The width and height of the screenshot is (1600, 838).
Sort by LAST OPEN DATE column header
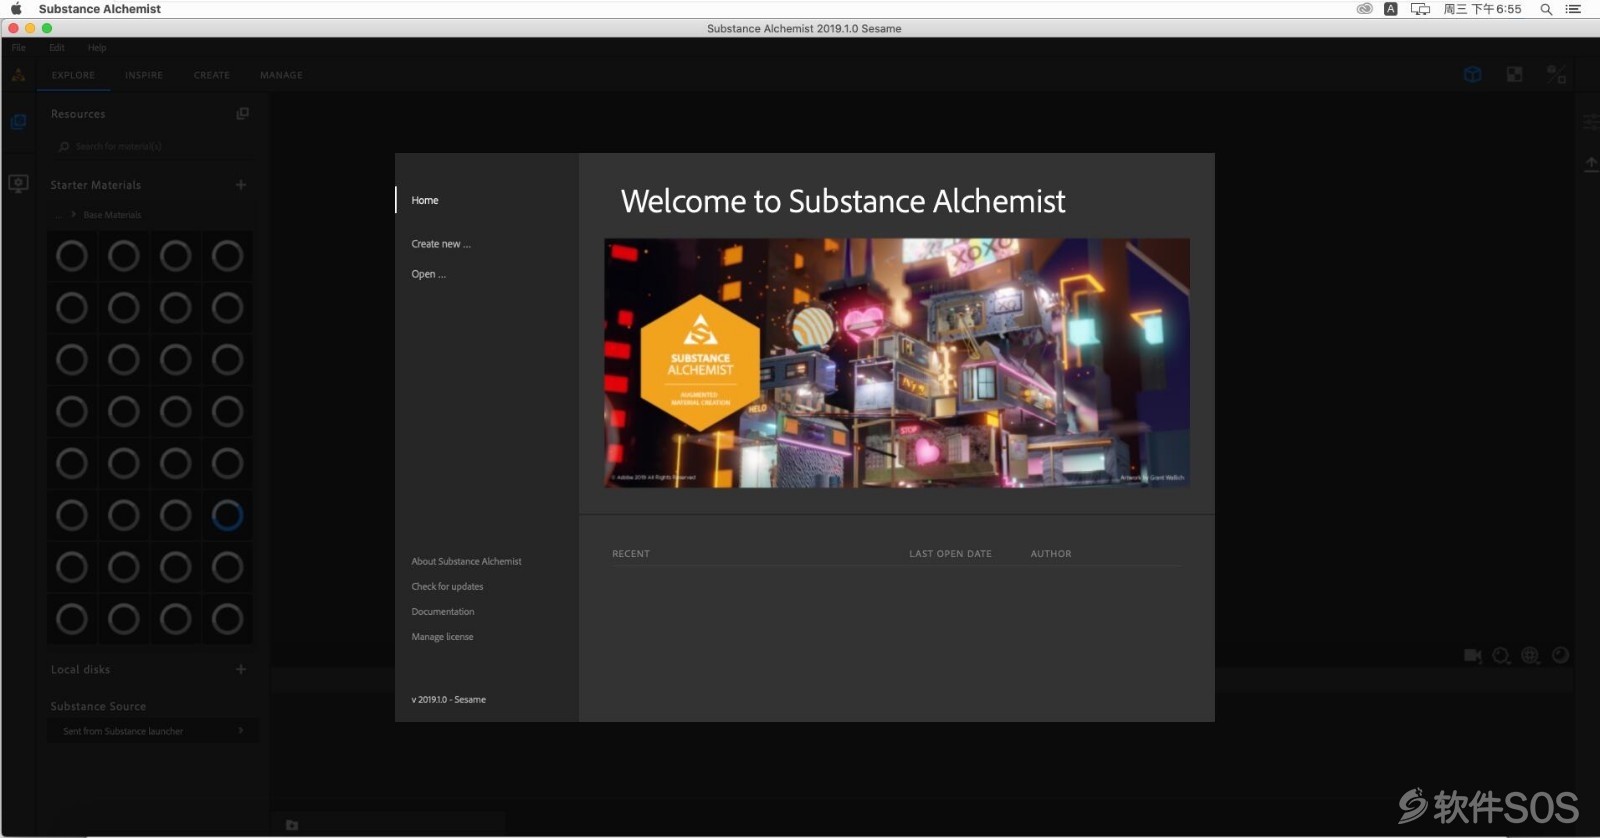(x=950, y=553)
